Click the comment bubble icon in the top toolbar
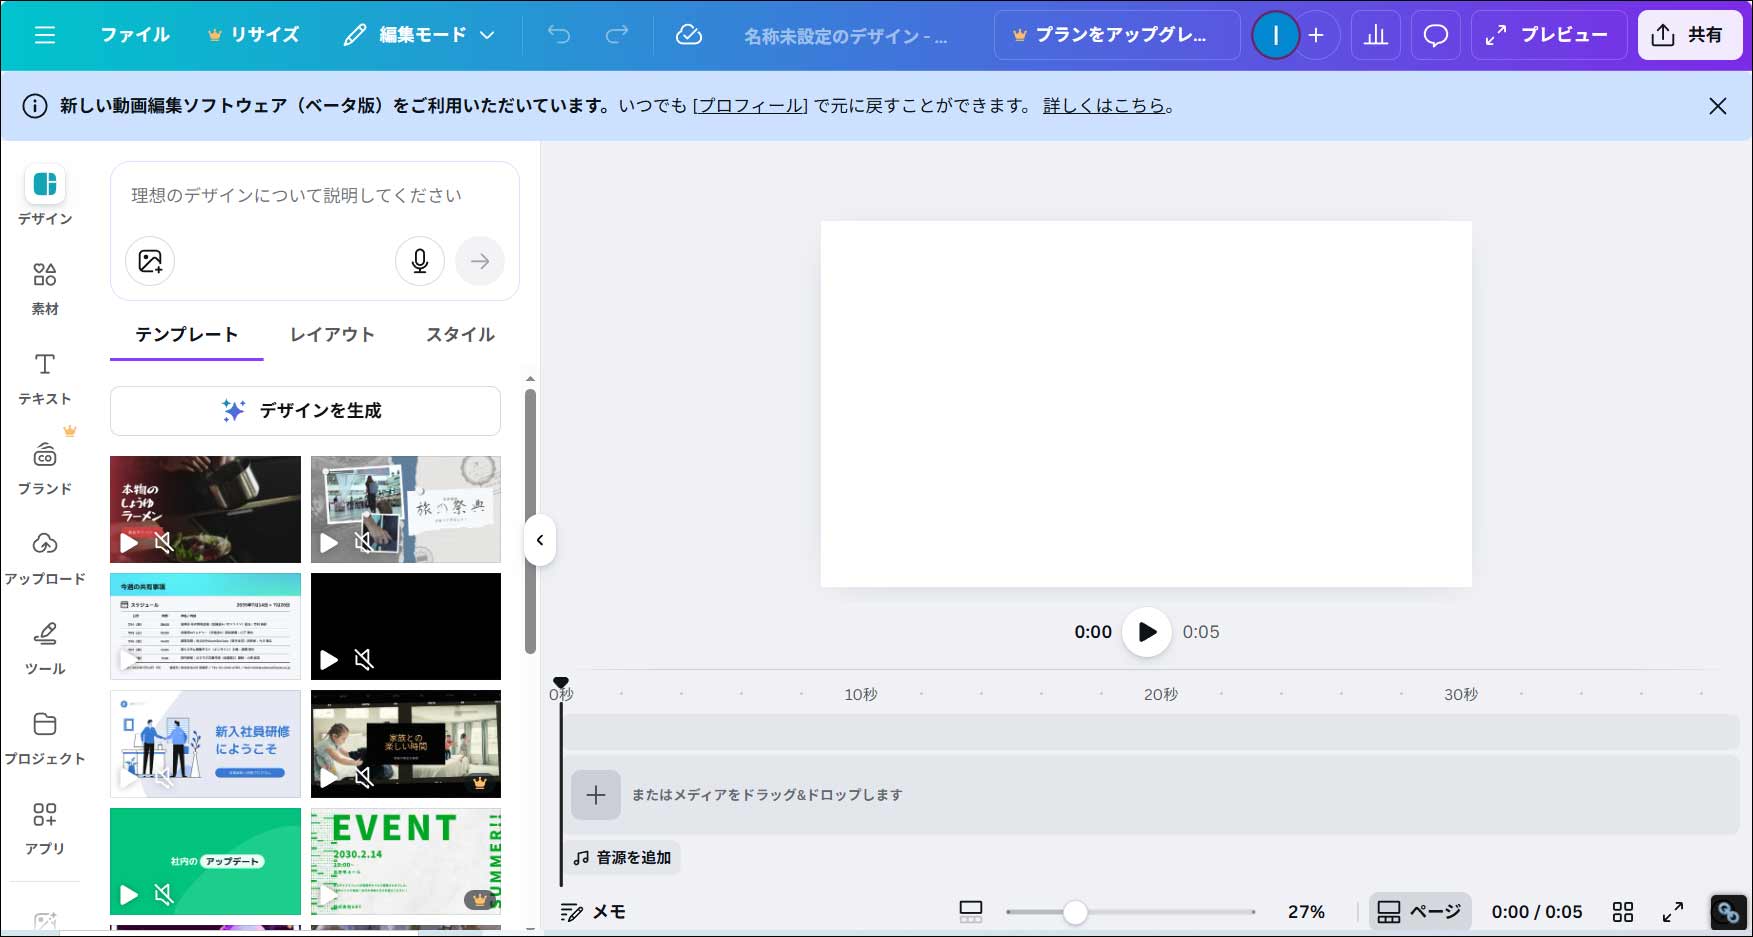 point(1435,35)
